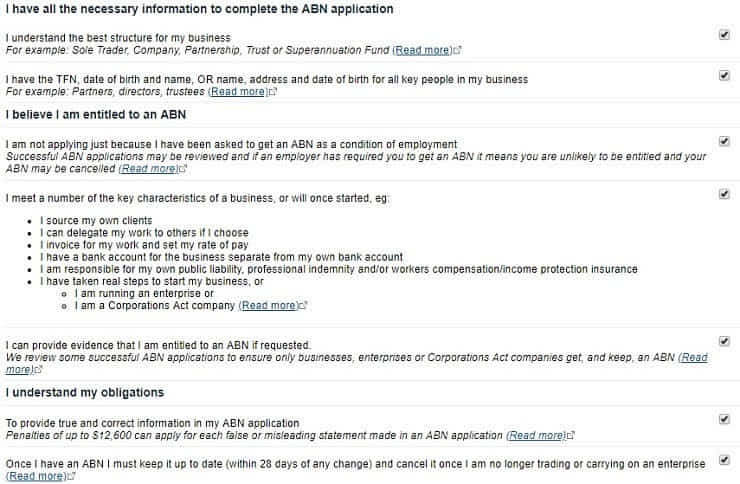Open Read more beside Corporations Act company
Viewport: 740px width, 484px height.
pos(268,306)
